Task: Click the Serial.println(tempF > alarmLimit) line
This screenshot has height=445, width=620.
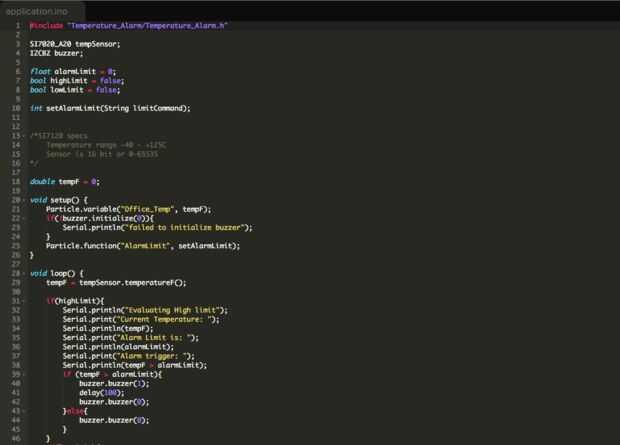Action: click(134, 365)
